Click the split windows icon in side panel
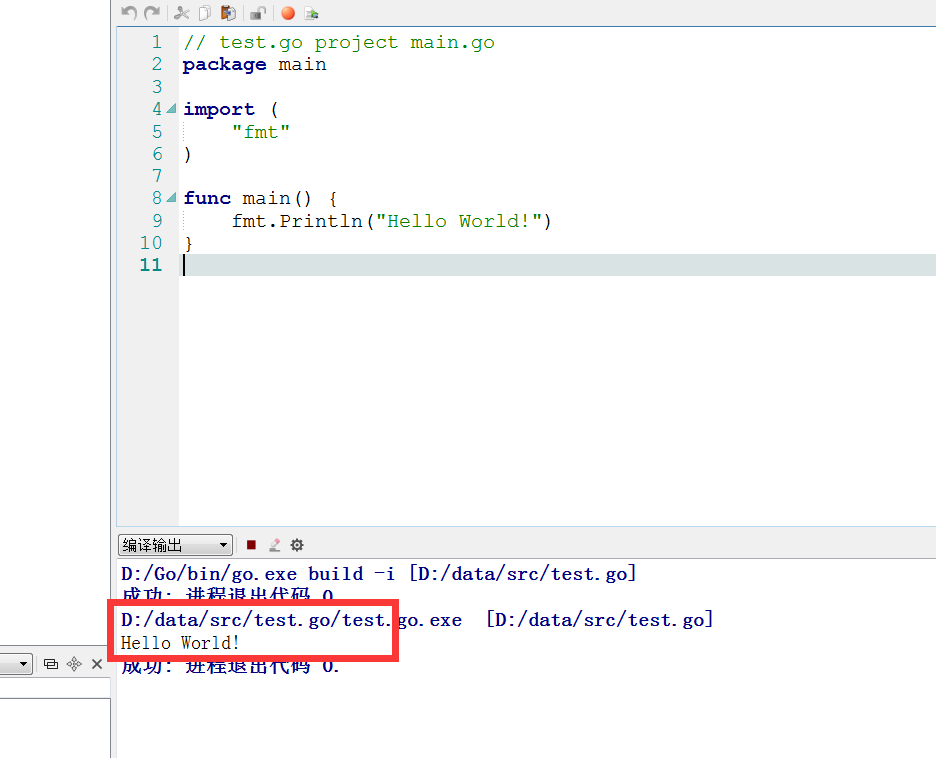Viewport: 936px width, 758px height. point(51,664)
